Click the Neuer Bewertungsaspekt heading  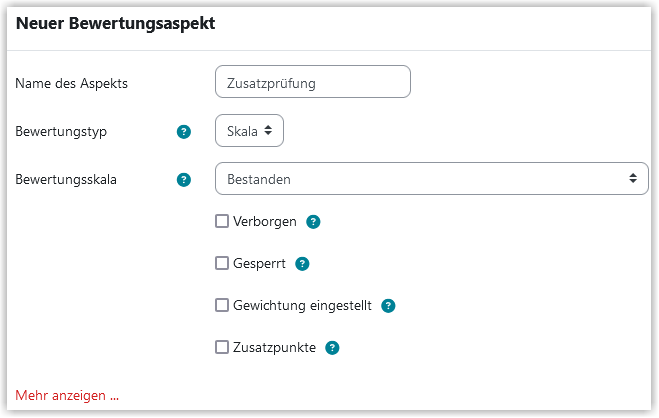coord(116,23)
